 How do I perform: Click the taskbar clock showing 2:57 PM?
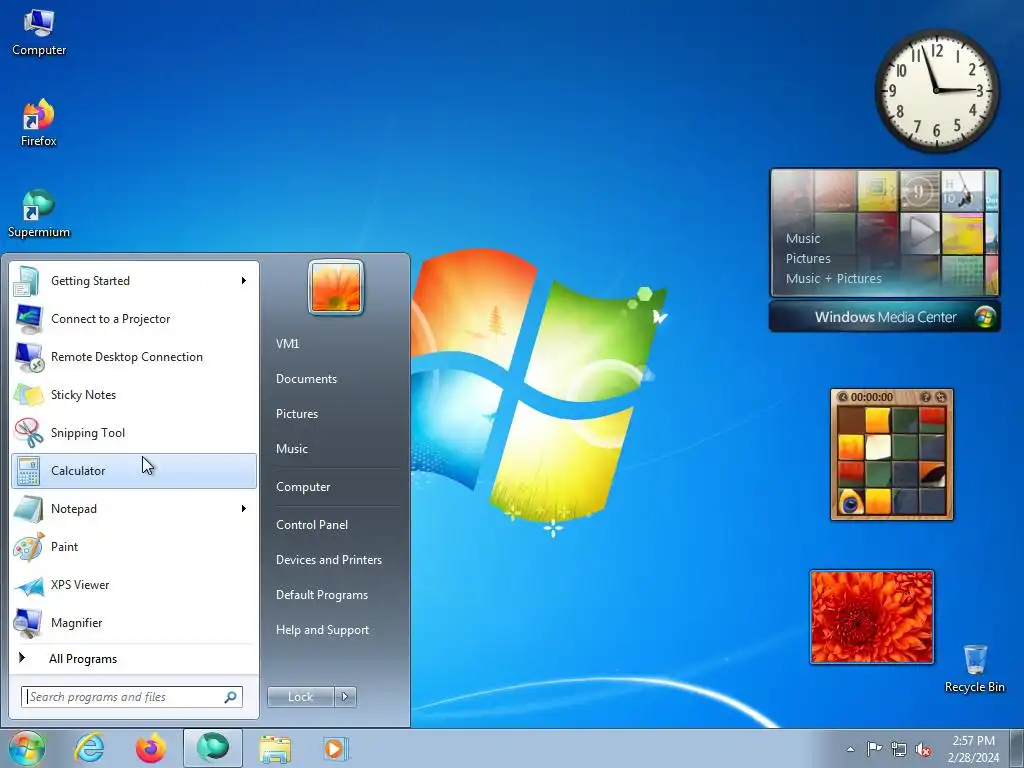click(x=973, y=749)
